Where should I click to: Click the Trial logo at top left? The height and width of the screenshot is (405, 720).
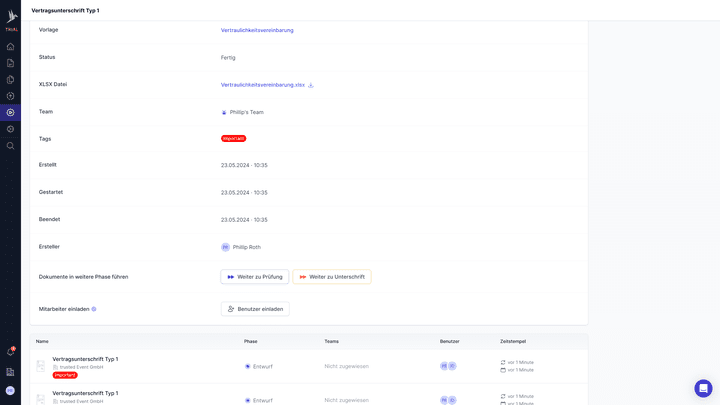click(11, 19)
